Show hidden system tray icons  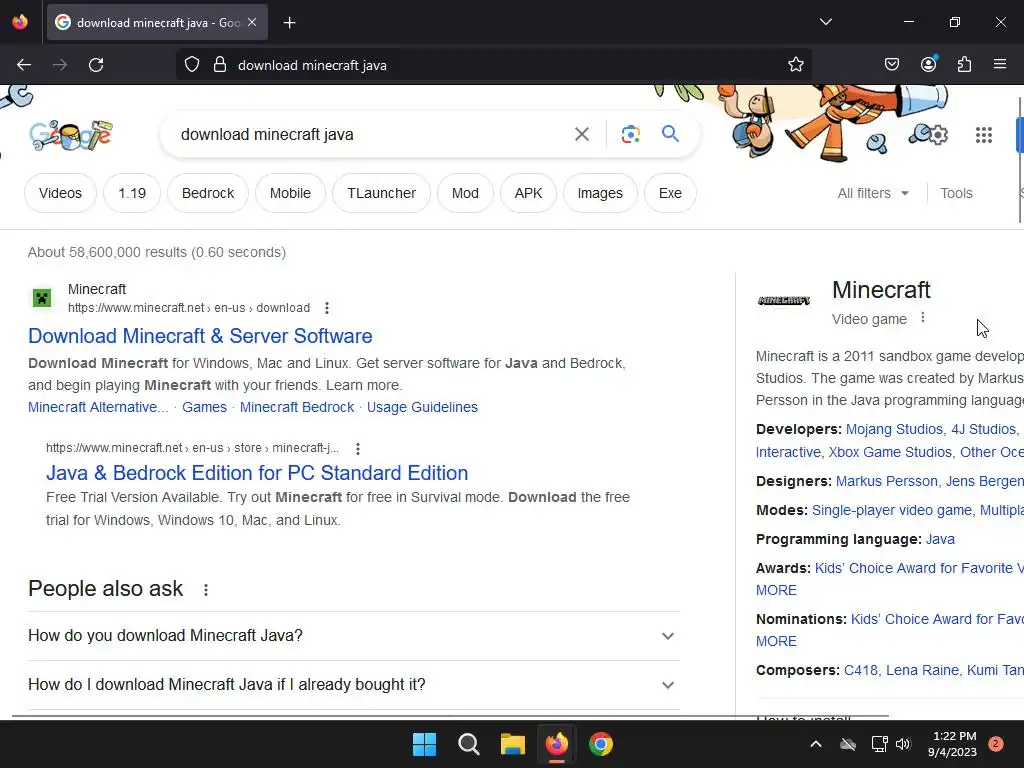pos(816,744)
